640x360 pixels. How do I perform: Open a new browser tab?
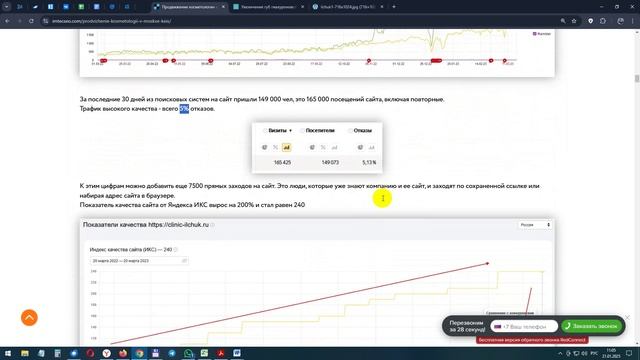pyautogui.click(x=393, y=7)
